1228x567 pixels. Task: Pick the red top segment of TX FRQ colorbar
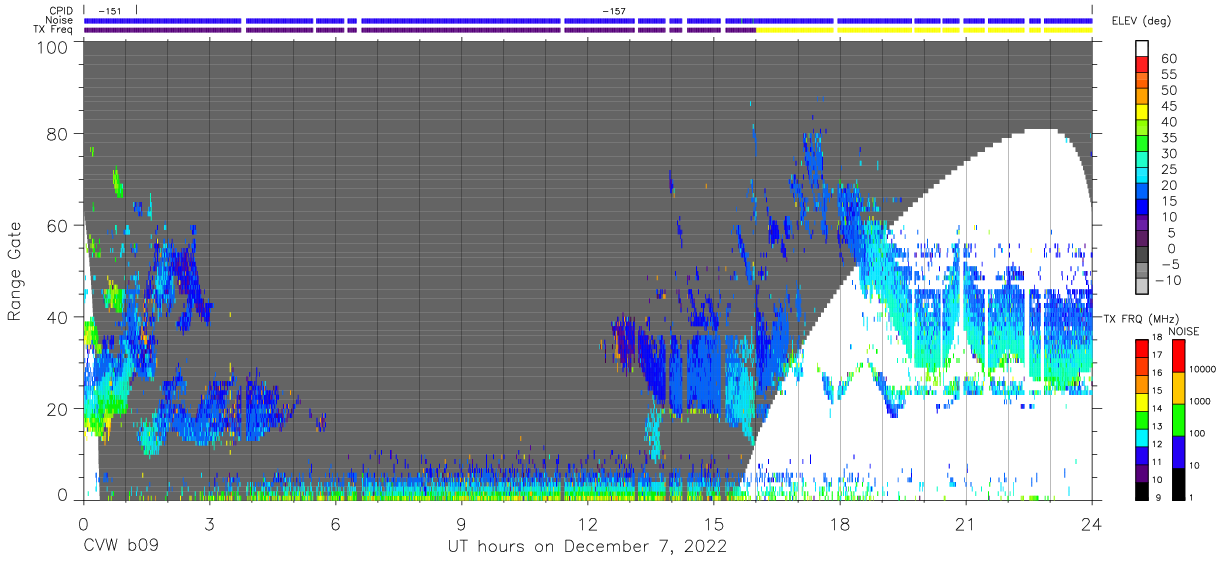(x=1141, y=348)
